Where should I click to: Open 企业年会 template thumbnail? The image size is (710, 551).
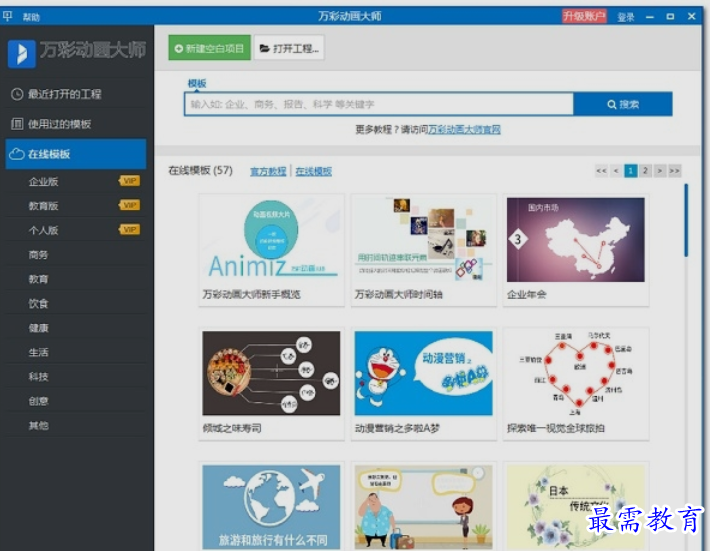[576, 240]
